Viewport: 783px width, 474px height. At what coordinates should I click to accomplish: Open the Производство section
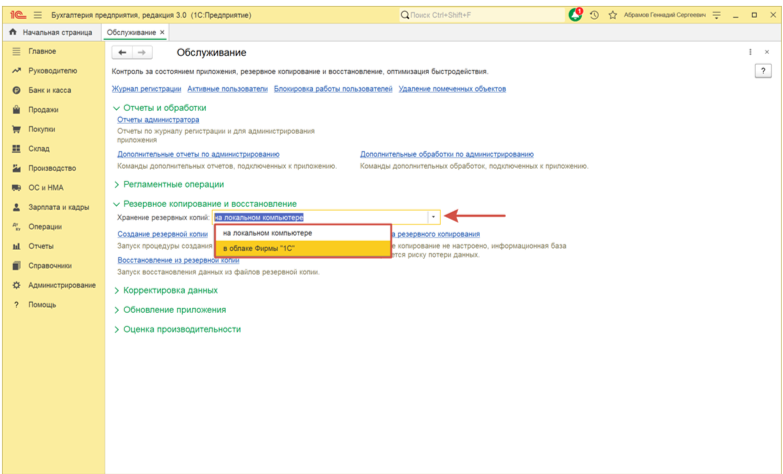[52, 168]
